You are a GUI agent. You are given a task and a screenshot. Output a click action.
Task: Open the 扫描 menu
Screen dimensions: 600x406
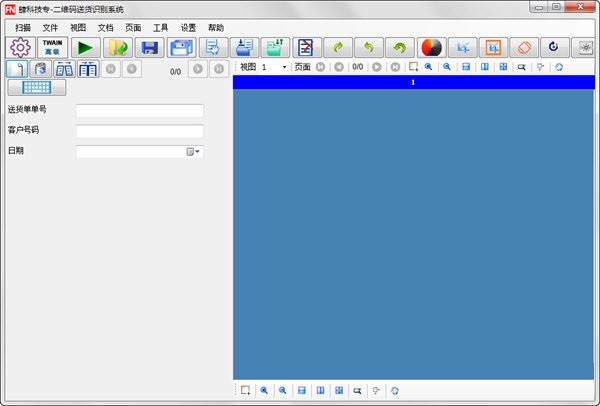coord(23,27)
